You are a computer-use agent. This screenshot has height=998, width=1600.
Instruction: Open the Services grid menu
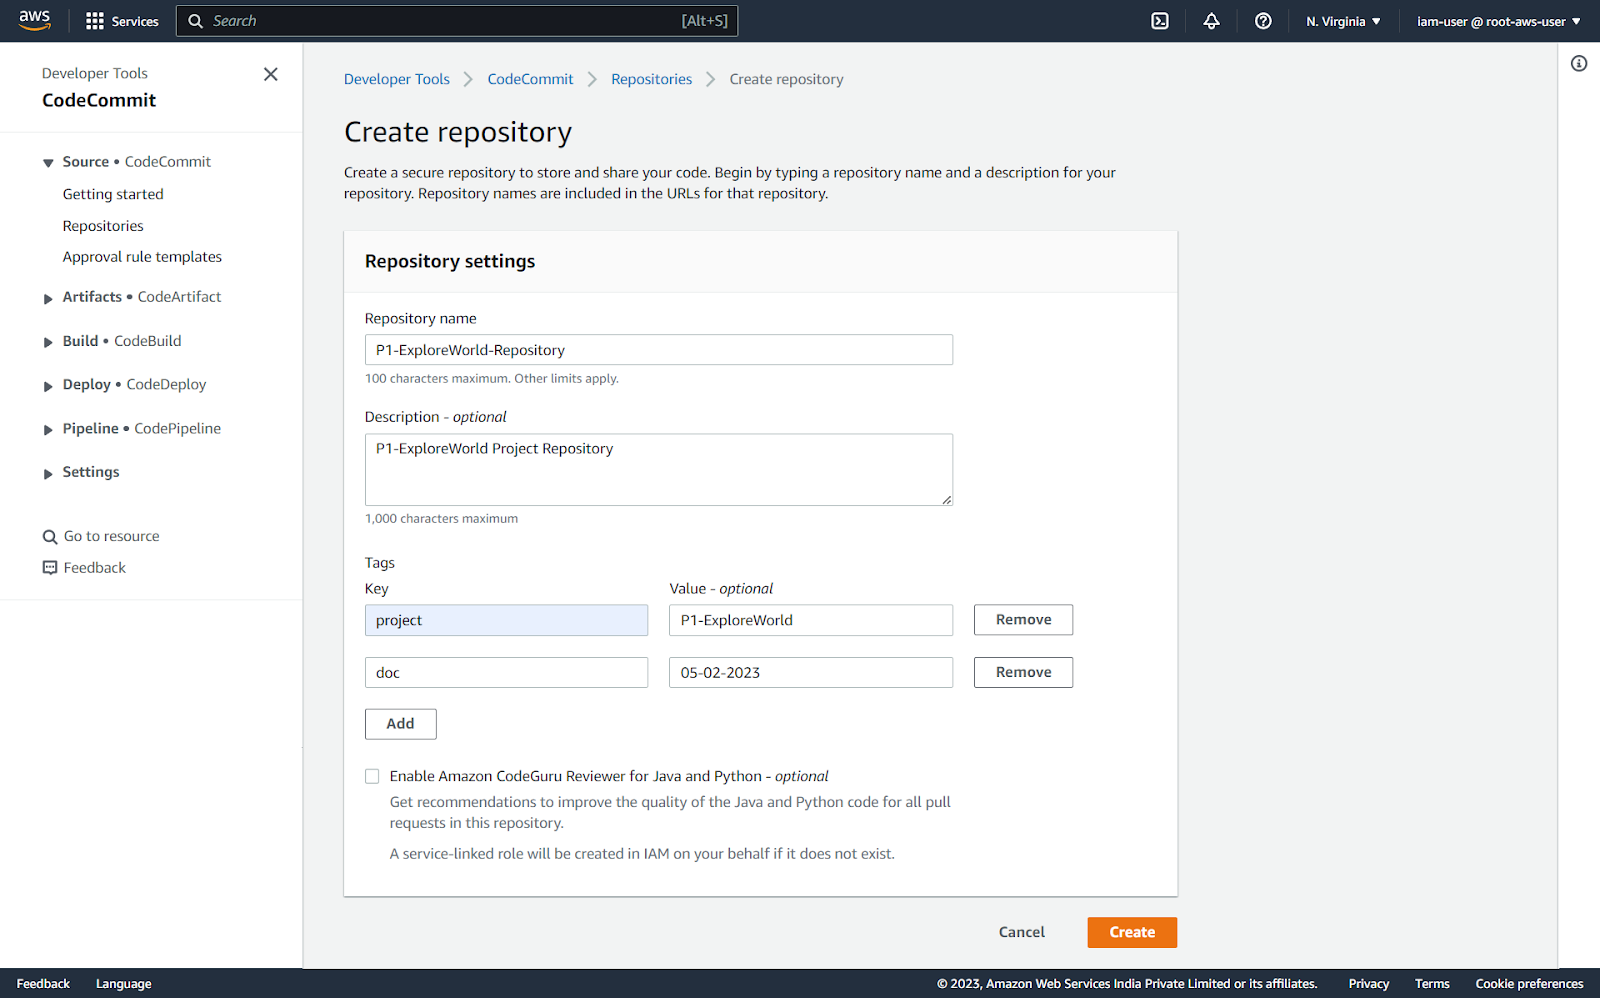[122, 21]
